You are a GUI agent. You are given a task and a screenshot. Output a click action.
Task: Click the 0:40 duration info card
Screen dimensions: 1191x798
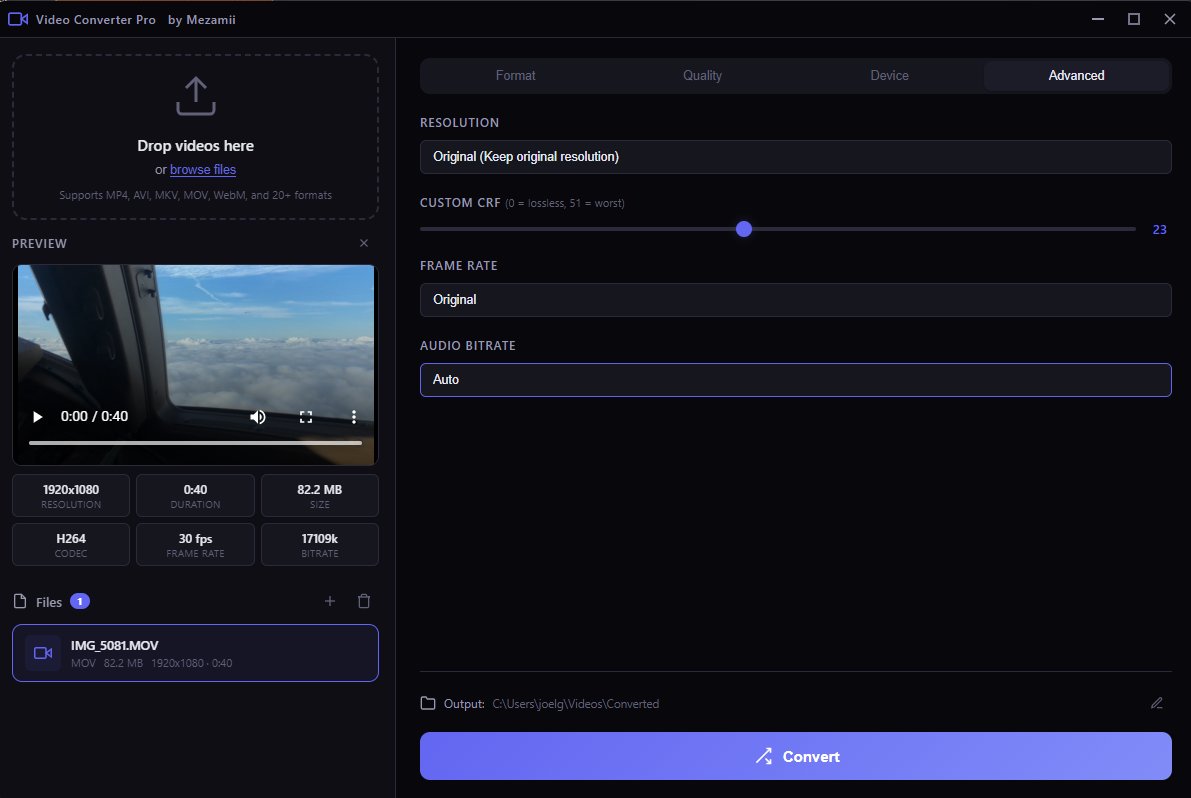point(195,496)
